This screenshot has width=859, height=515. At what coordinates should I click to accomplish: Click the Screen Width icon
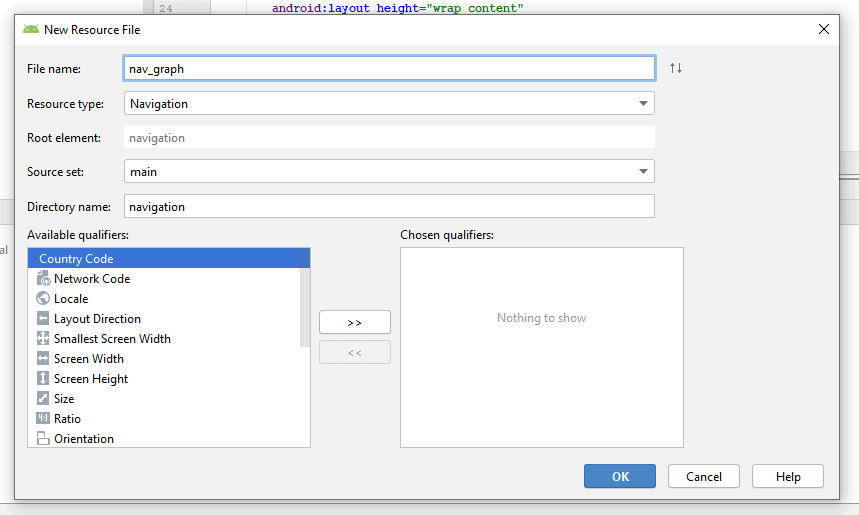(x=43, y=359)
